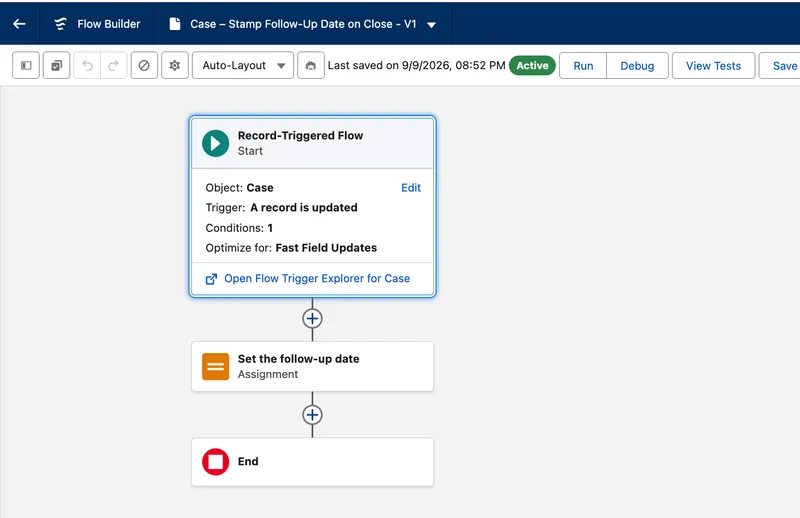The image size is (800, 518).
Task: Open flow settings gear icon
Action: point(175,65)
